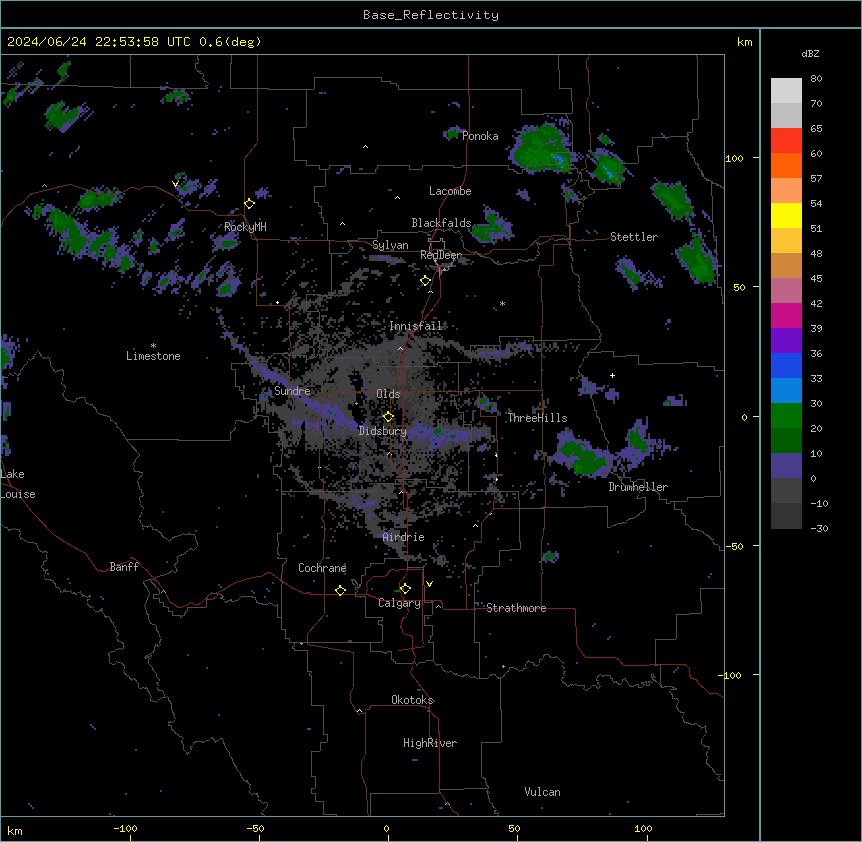
Task: Select the bright green 20-30 dBZ swatch
Action: 786,416
